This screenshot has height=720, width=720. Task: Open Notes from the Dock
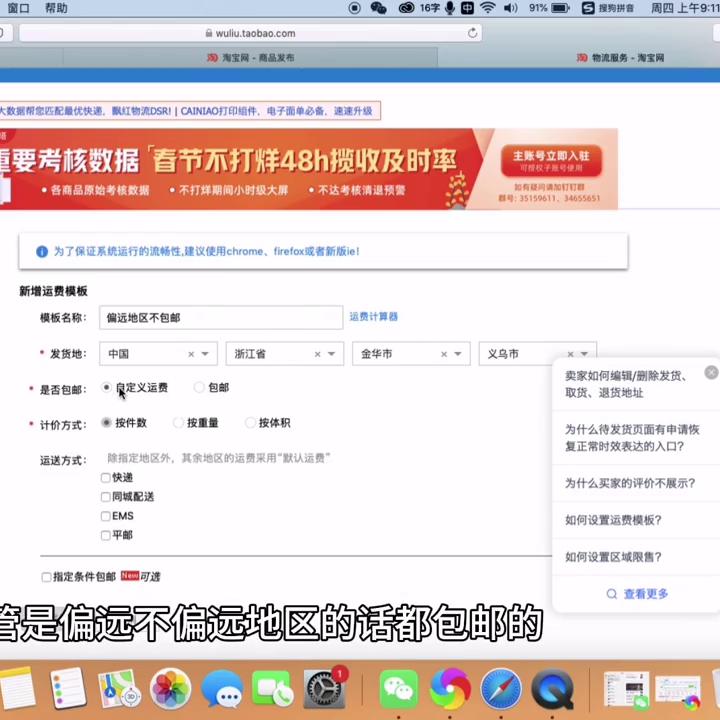[17, 688]
